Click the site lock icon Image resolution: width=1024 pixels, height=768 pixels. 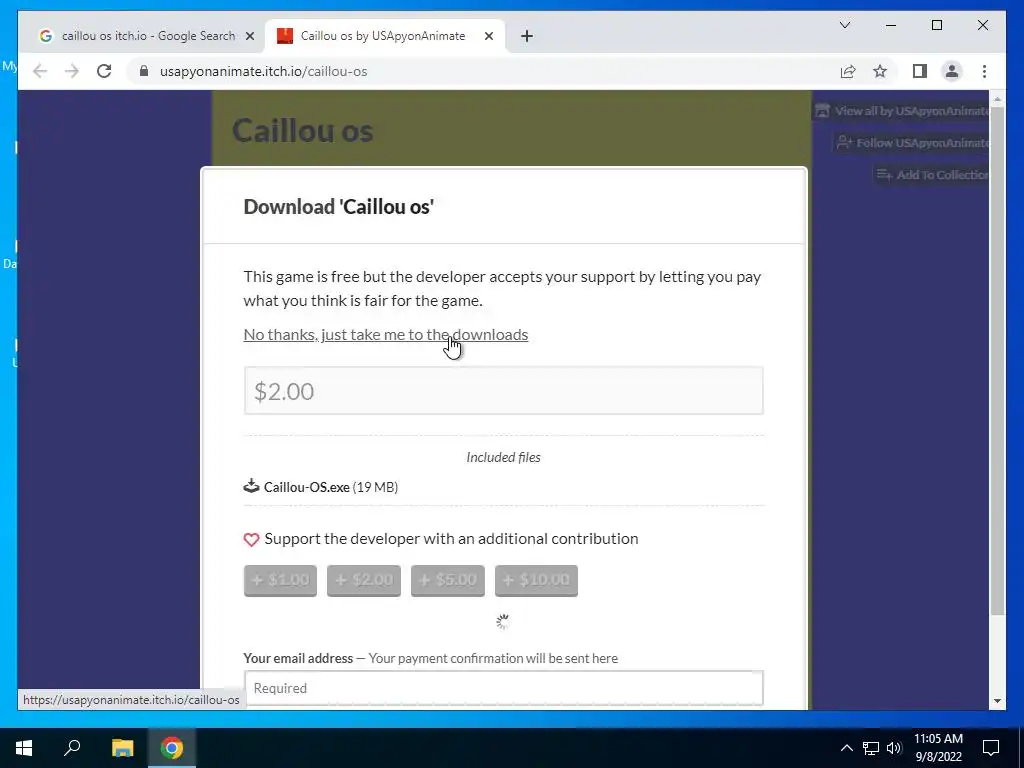pyautogui.click(x=144, y=71)
